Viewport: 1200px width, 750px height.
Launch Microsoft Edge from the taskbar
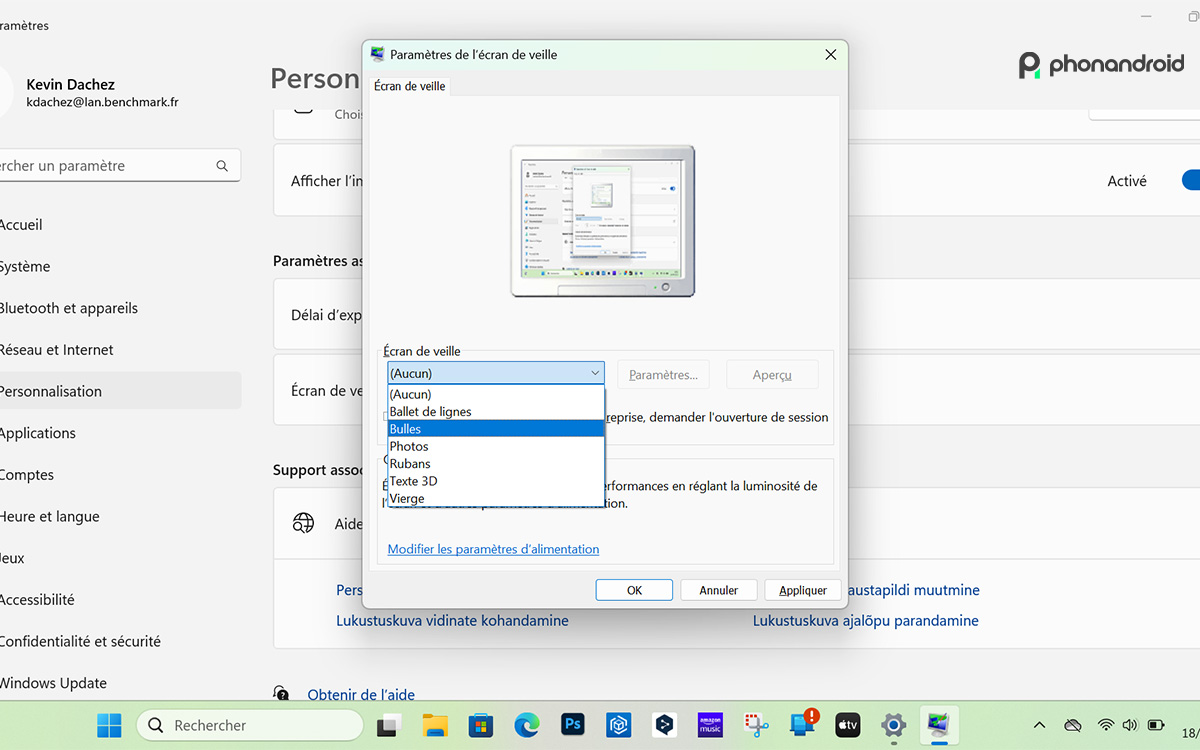coord(526,725)
